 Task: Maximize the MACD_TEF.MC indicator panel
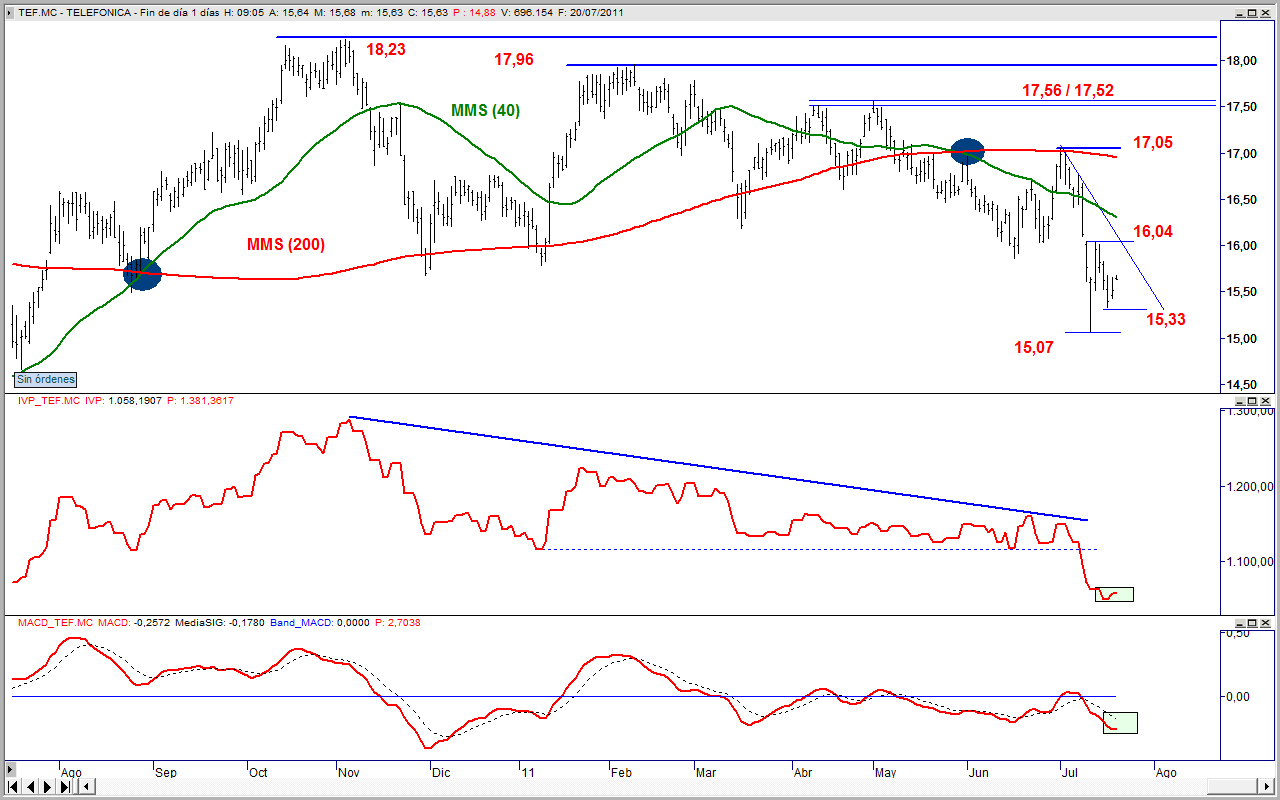(x=1253, y=622)
